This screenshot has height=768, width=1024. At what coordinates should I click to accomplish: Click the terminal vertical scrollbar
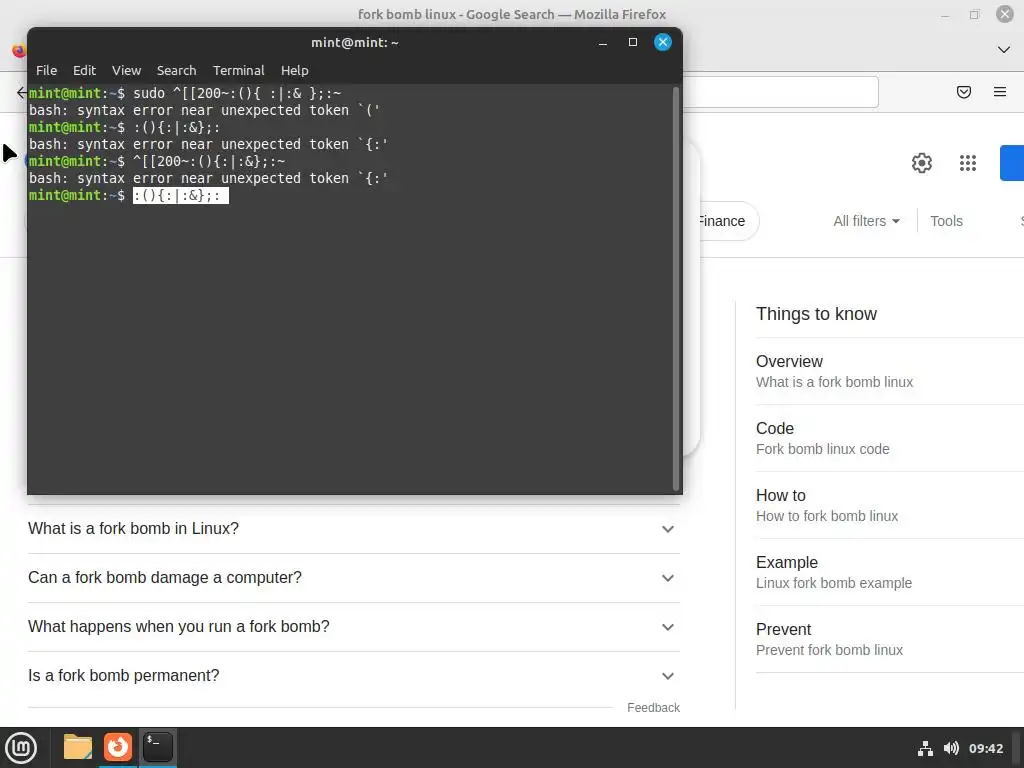(676, 288)
